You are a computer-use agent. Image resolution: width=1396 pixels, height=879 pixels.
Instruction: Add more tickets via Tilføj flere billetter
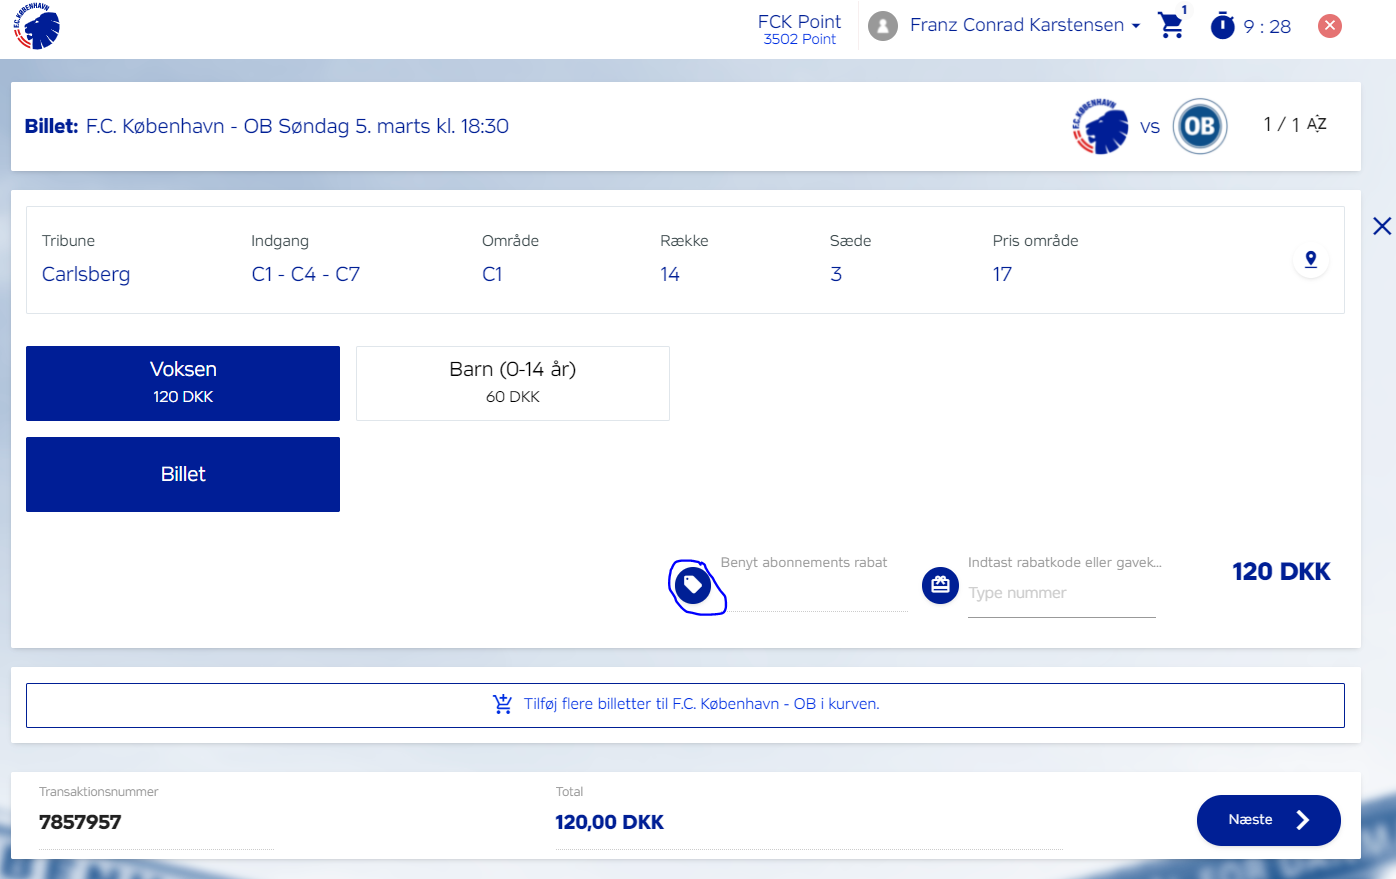pyautogui.click(x=685, y=705)
